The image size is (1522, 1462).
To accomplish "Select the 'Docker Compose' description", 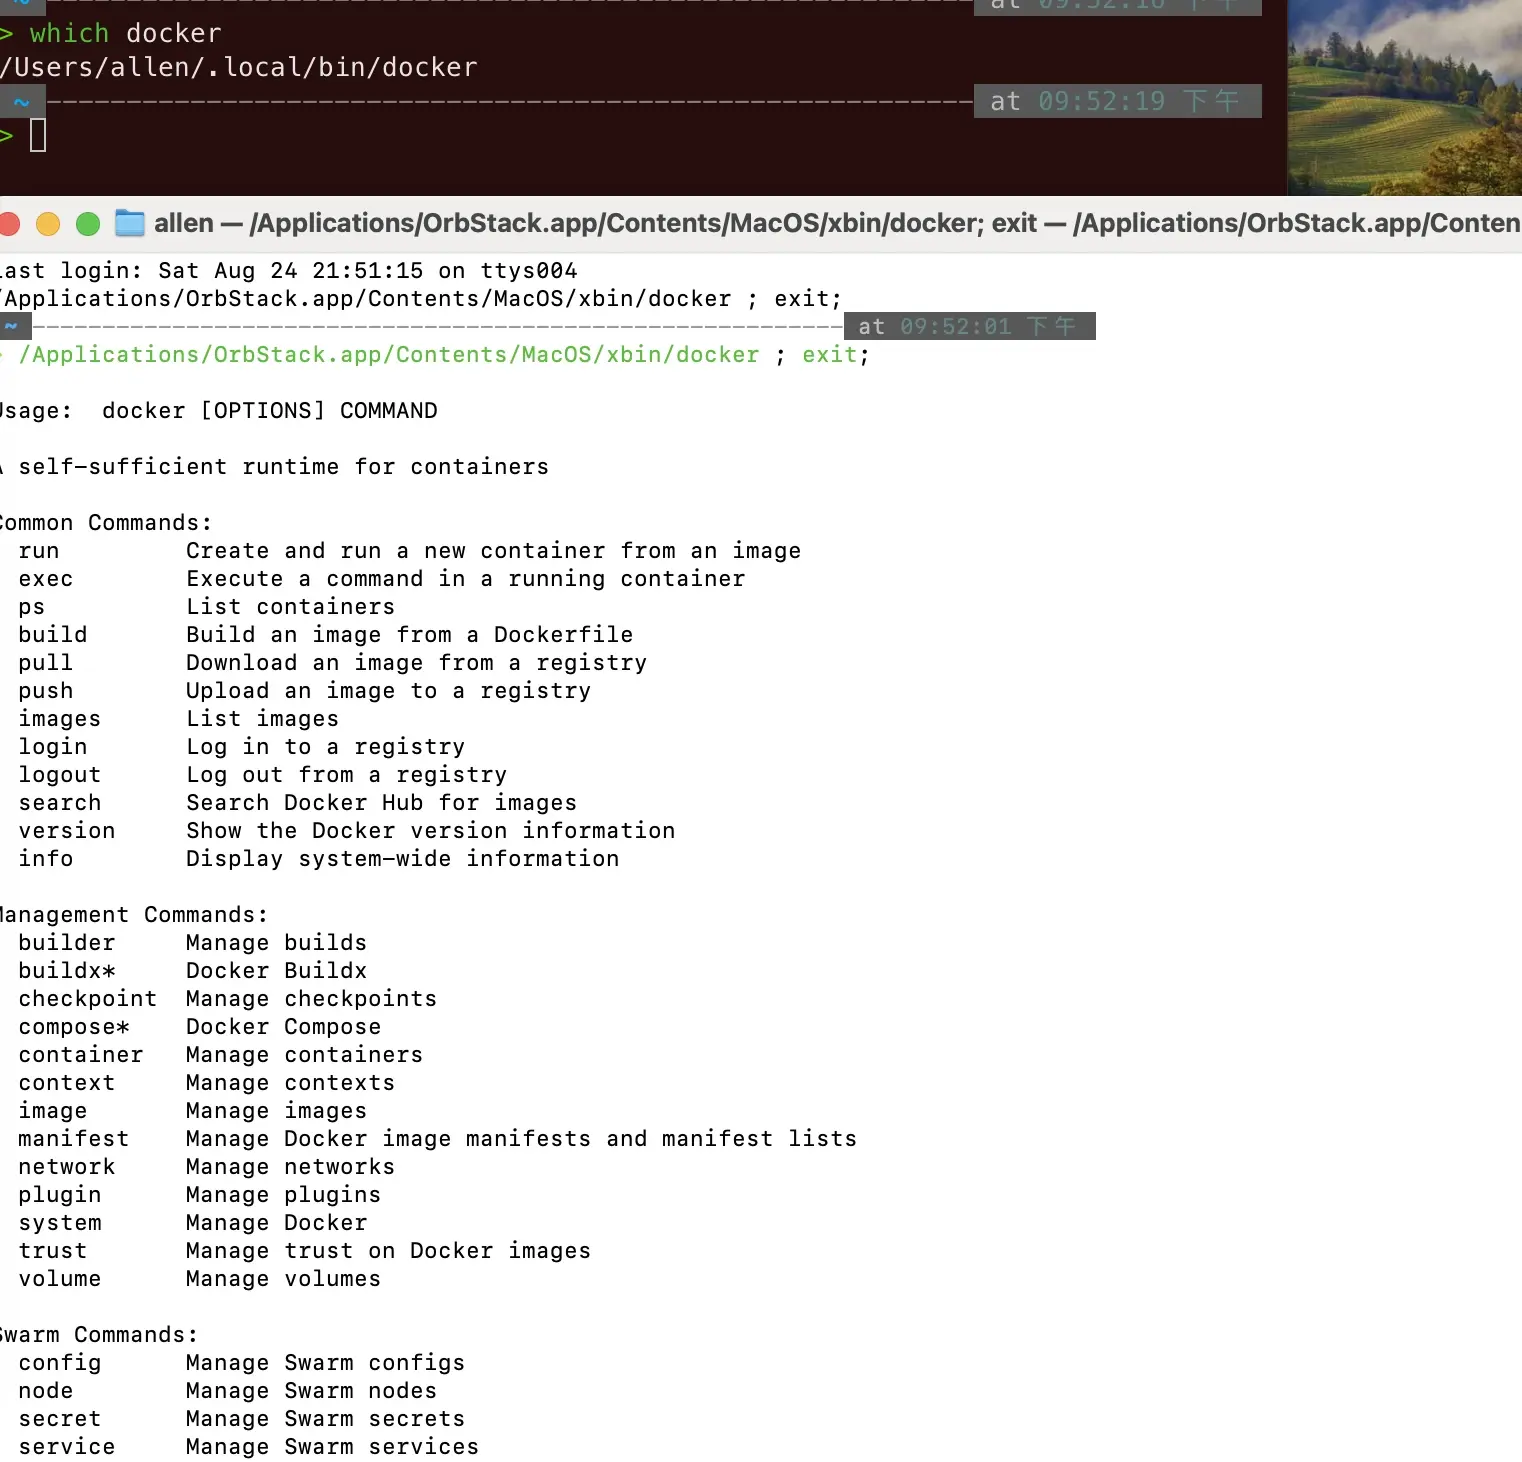I will 284,1027.
